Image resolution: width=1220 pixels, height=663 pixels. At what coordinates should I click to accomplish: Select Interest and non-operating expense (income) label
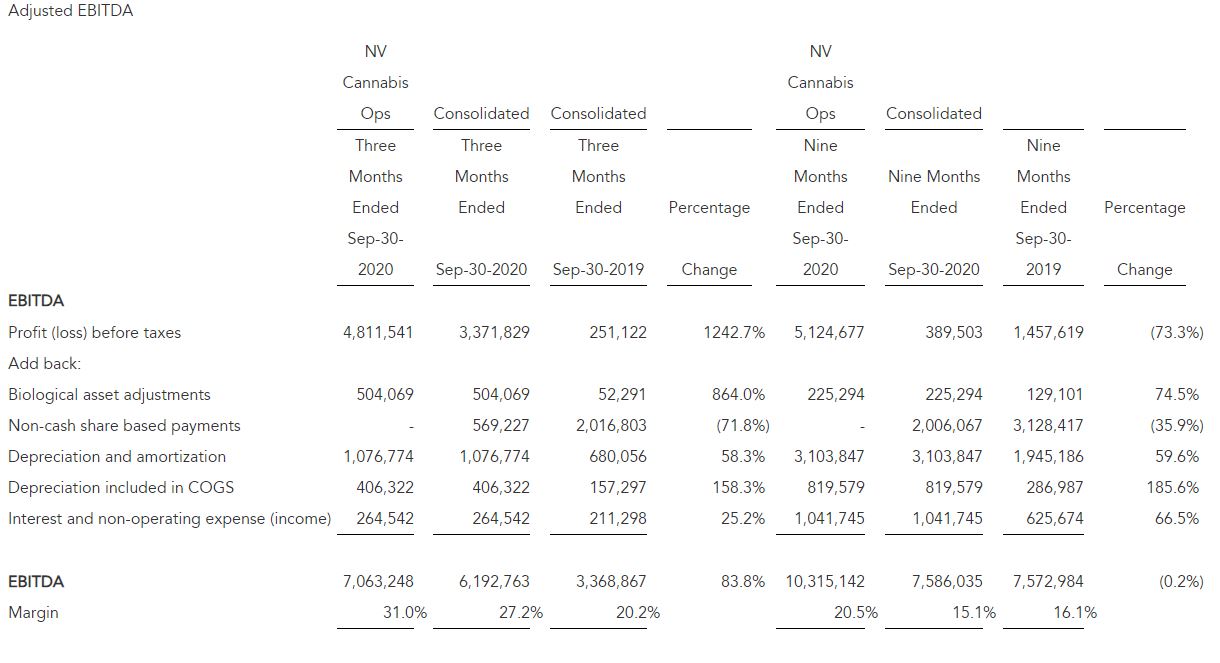[169, 519]
